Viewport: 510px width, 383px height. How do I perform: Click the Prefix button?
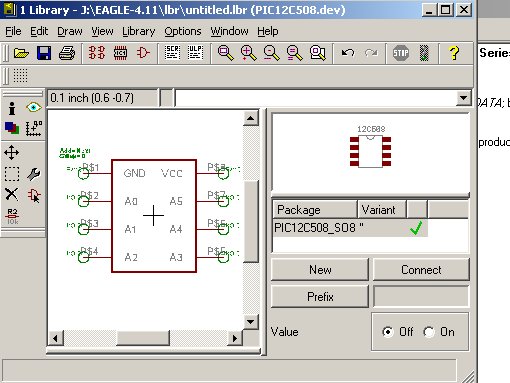pyautogui.click(x=320, y=296)
